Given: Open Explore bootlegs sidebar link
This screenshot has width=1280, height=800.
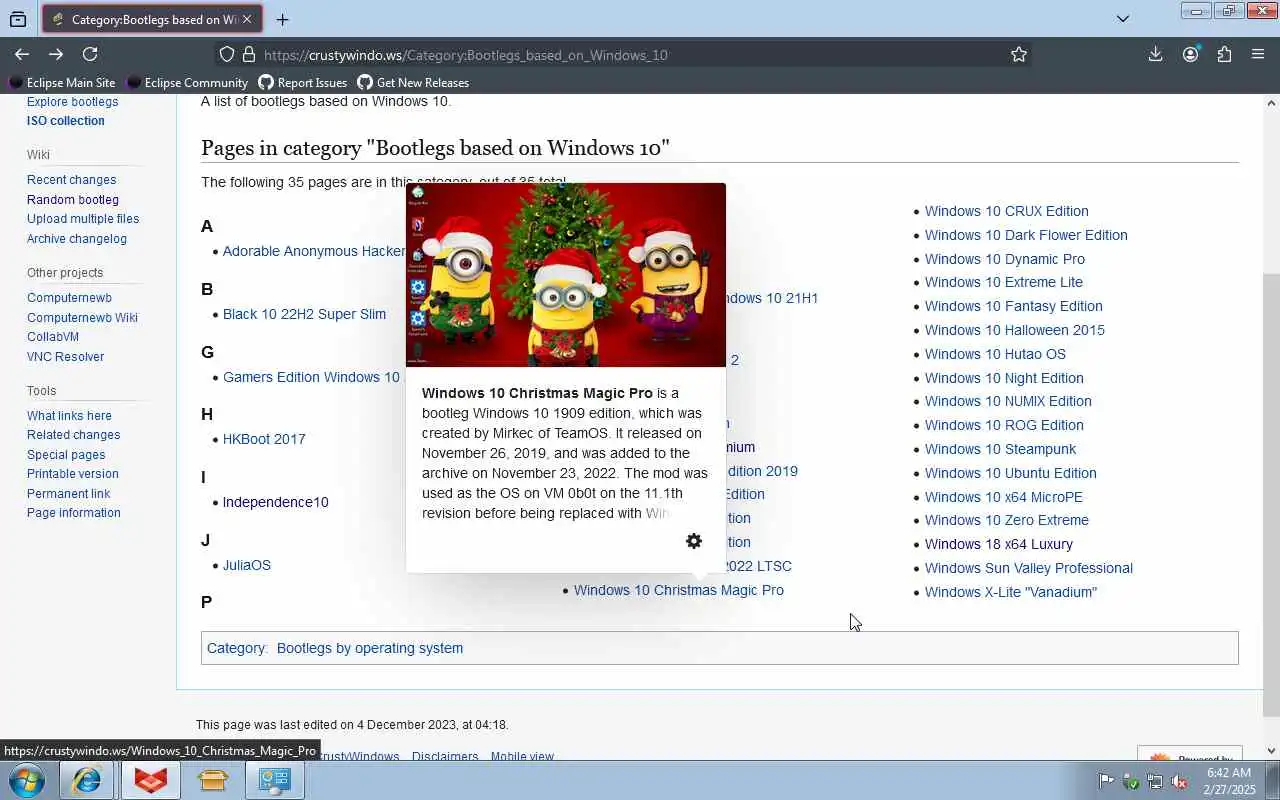Looking at the screenshot, I should pos(72,102).
